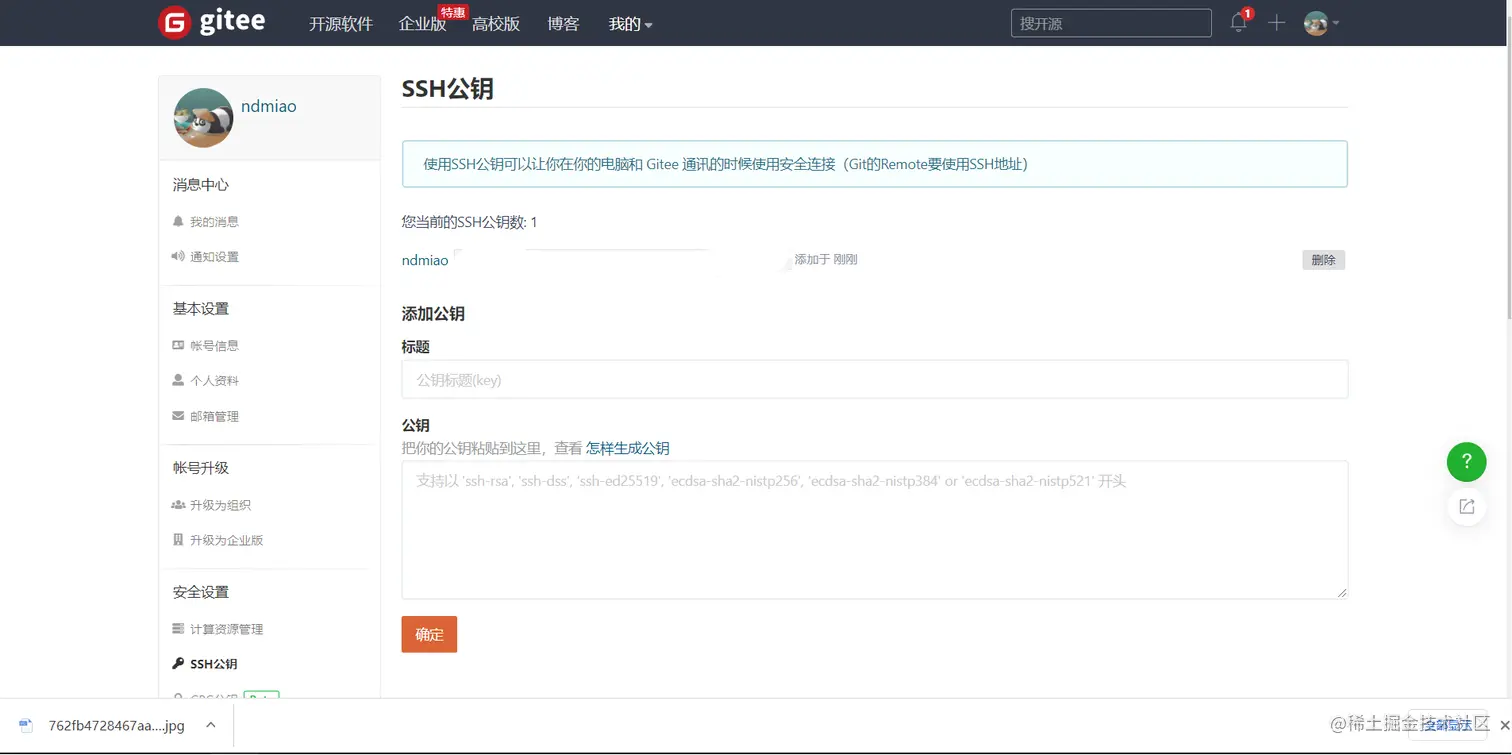Open 通知设置 in sidebar

coord(214,257)
